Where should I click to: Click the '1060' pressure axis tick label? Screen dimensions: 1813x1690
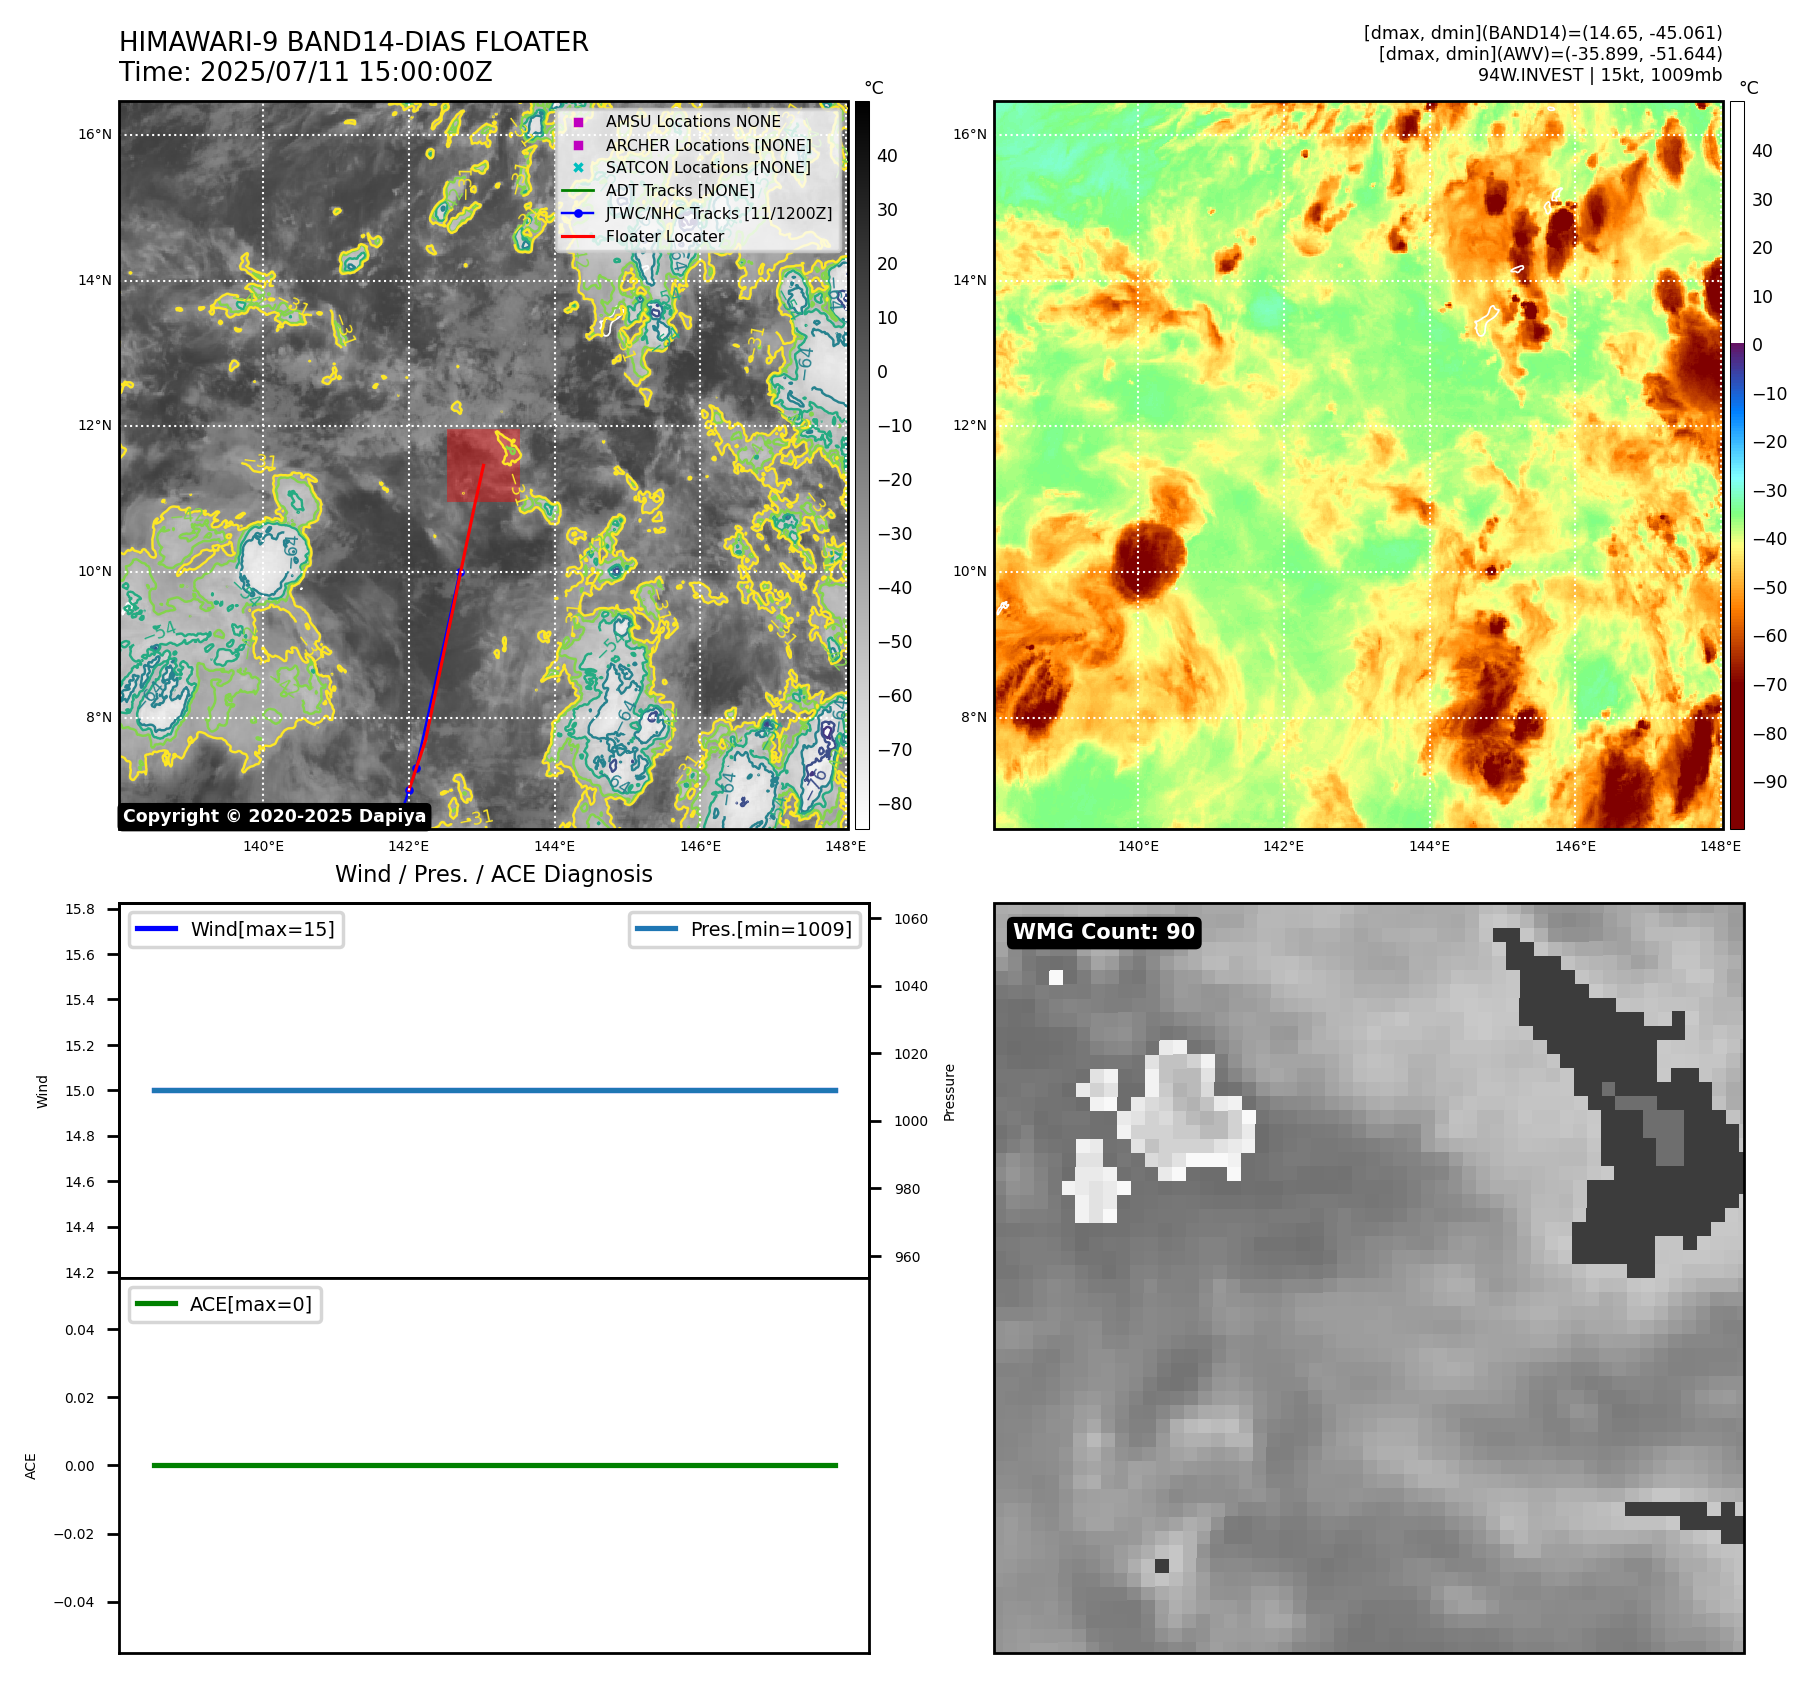(x=911, y=919)
